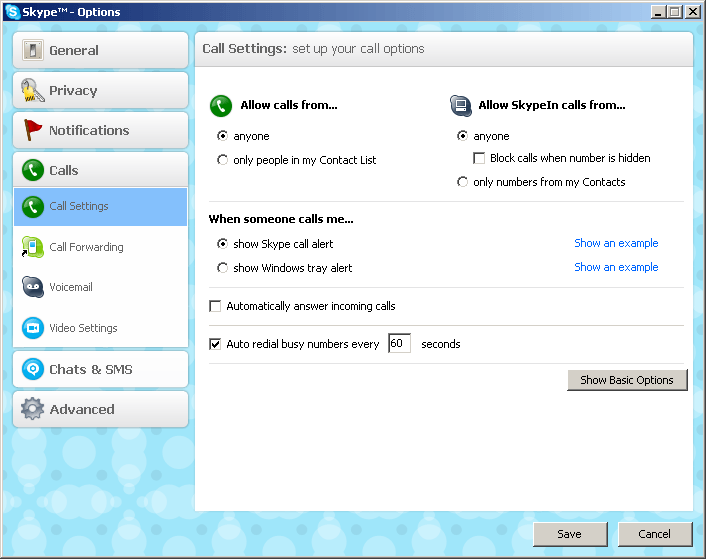Image resolution: width=706 pixels, height=560 pixels.
Task: Select Call Settings in the sidebar
Action: pos(100,207)
